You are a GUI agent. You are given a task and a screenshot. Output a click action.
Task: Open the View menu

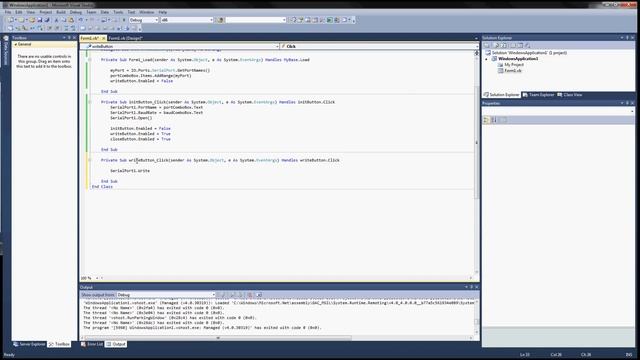[x=31, y=12]
